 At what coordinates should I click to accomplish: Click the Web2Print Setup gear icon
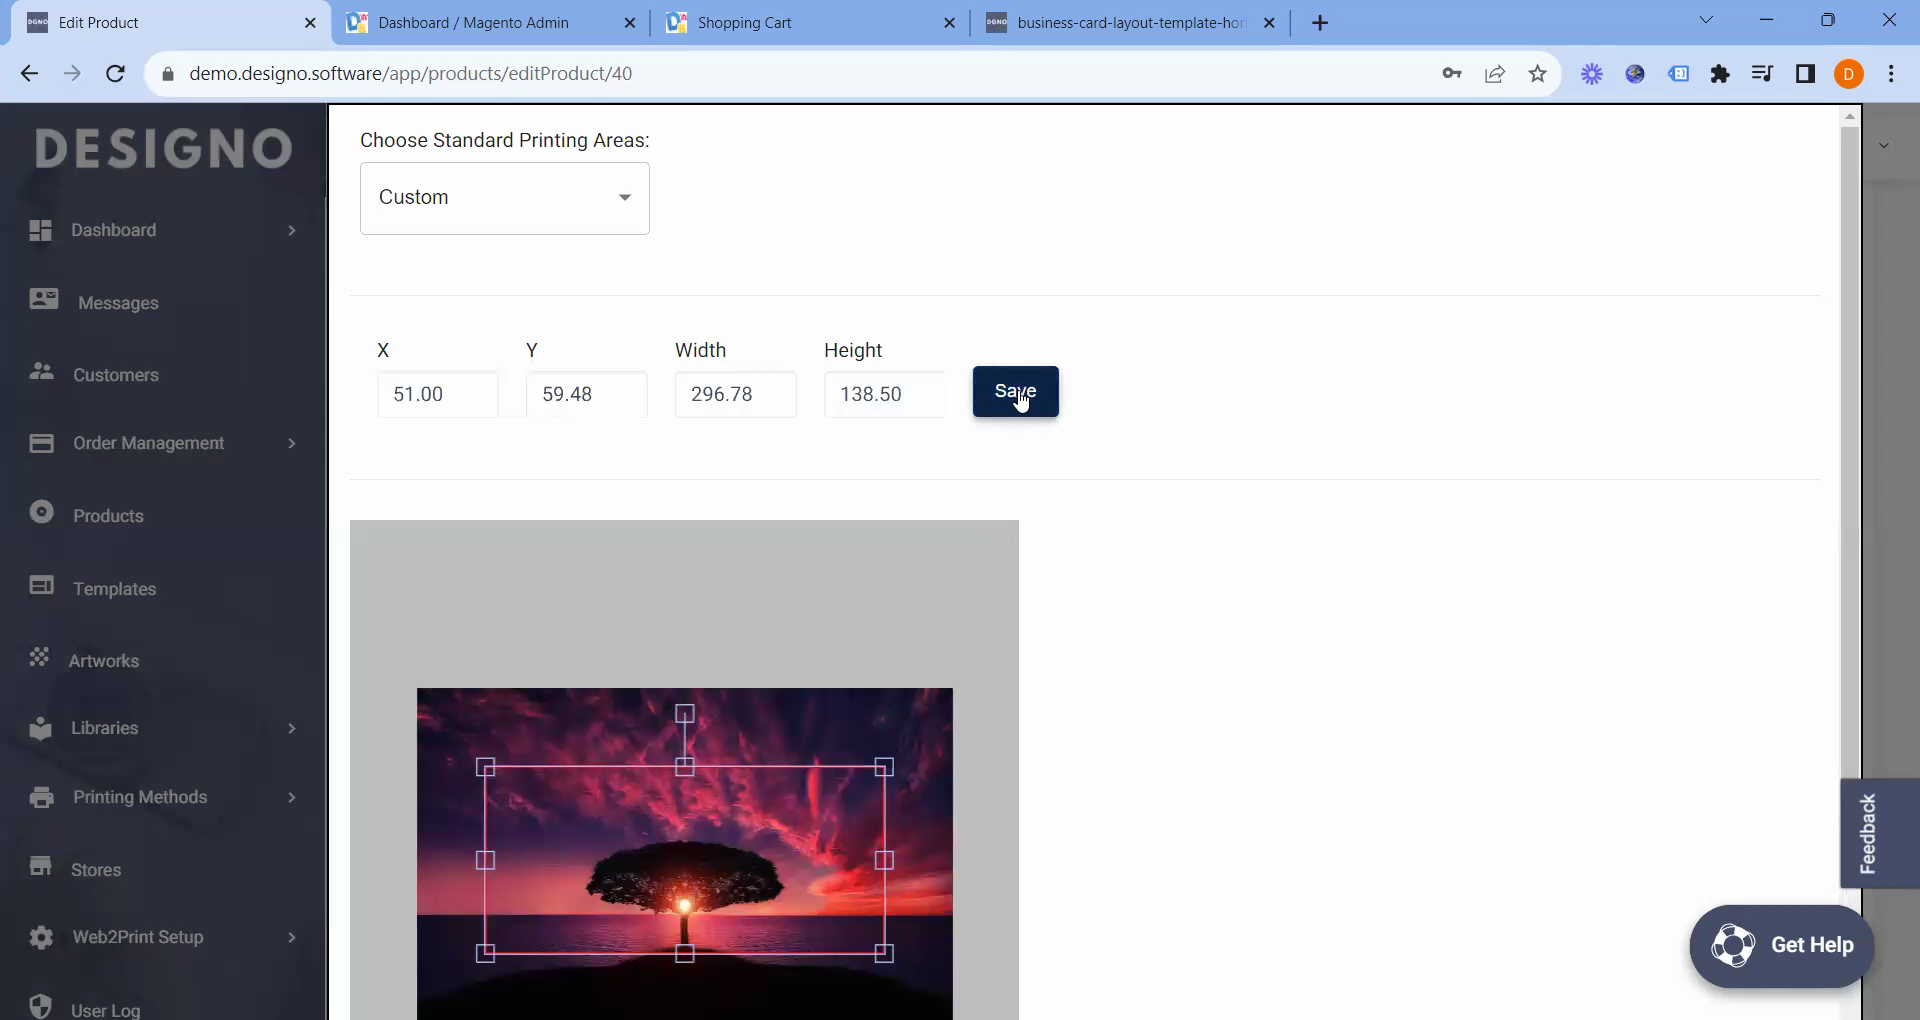click(x=41, y=937)
